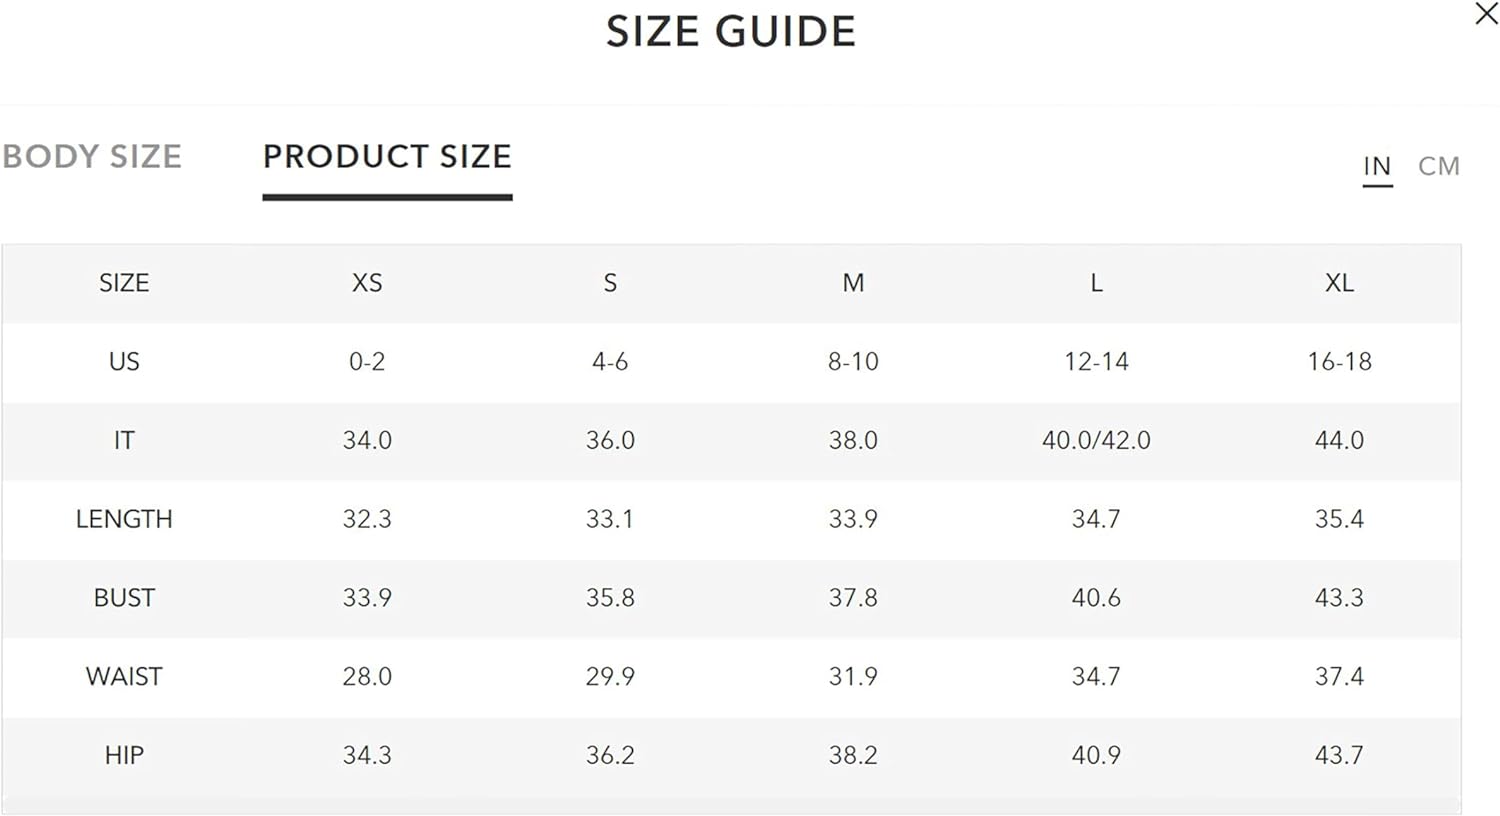Select the Product Size tab
Viewport: 1500px width, 816px height.
point(387,157)
